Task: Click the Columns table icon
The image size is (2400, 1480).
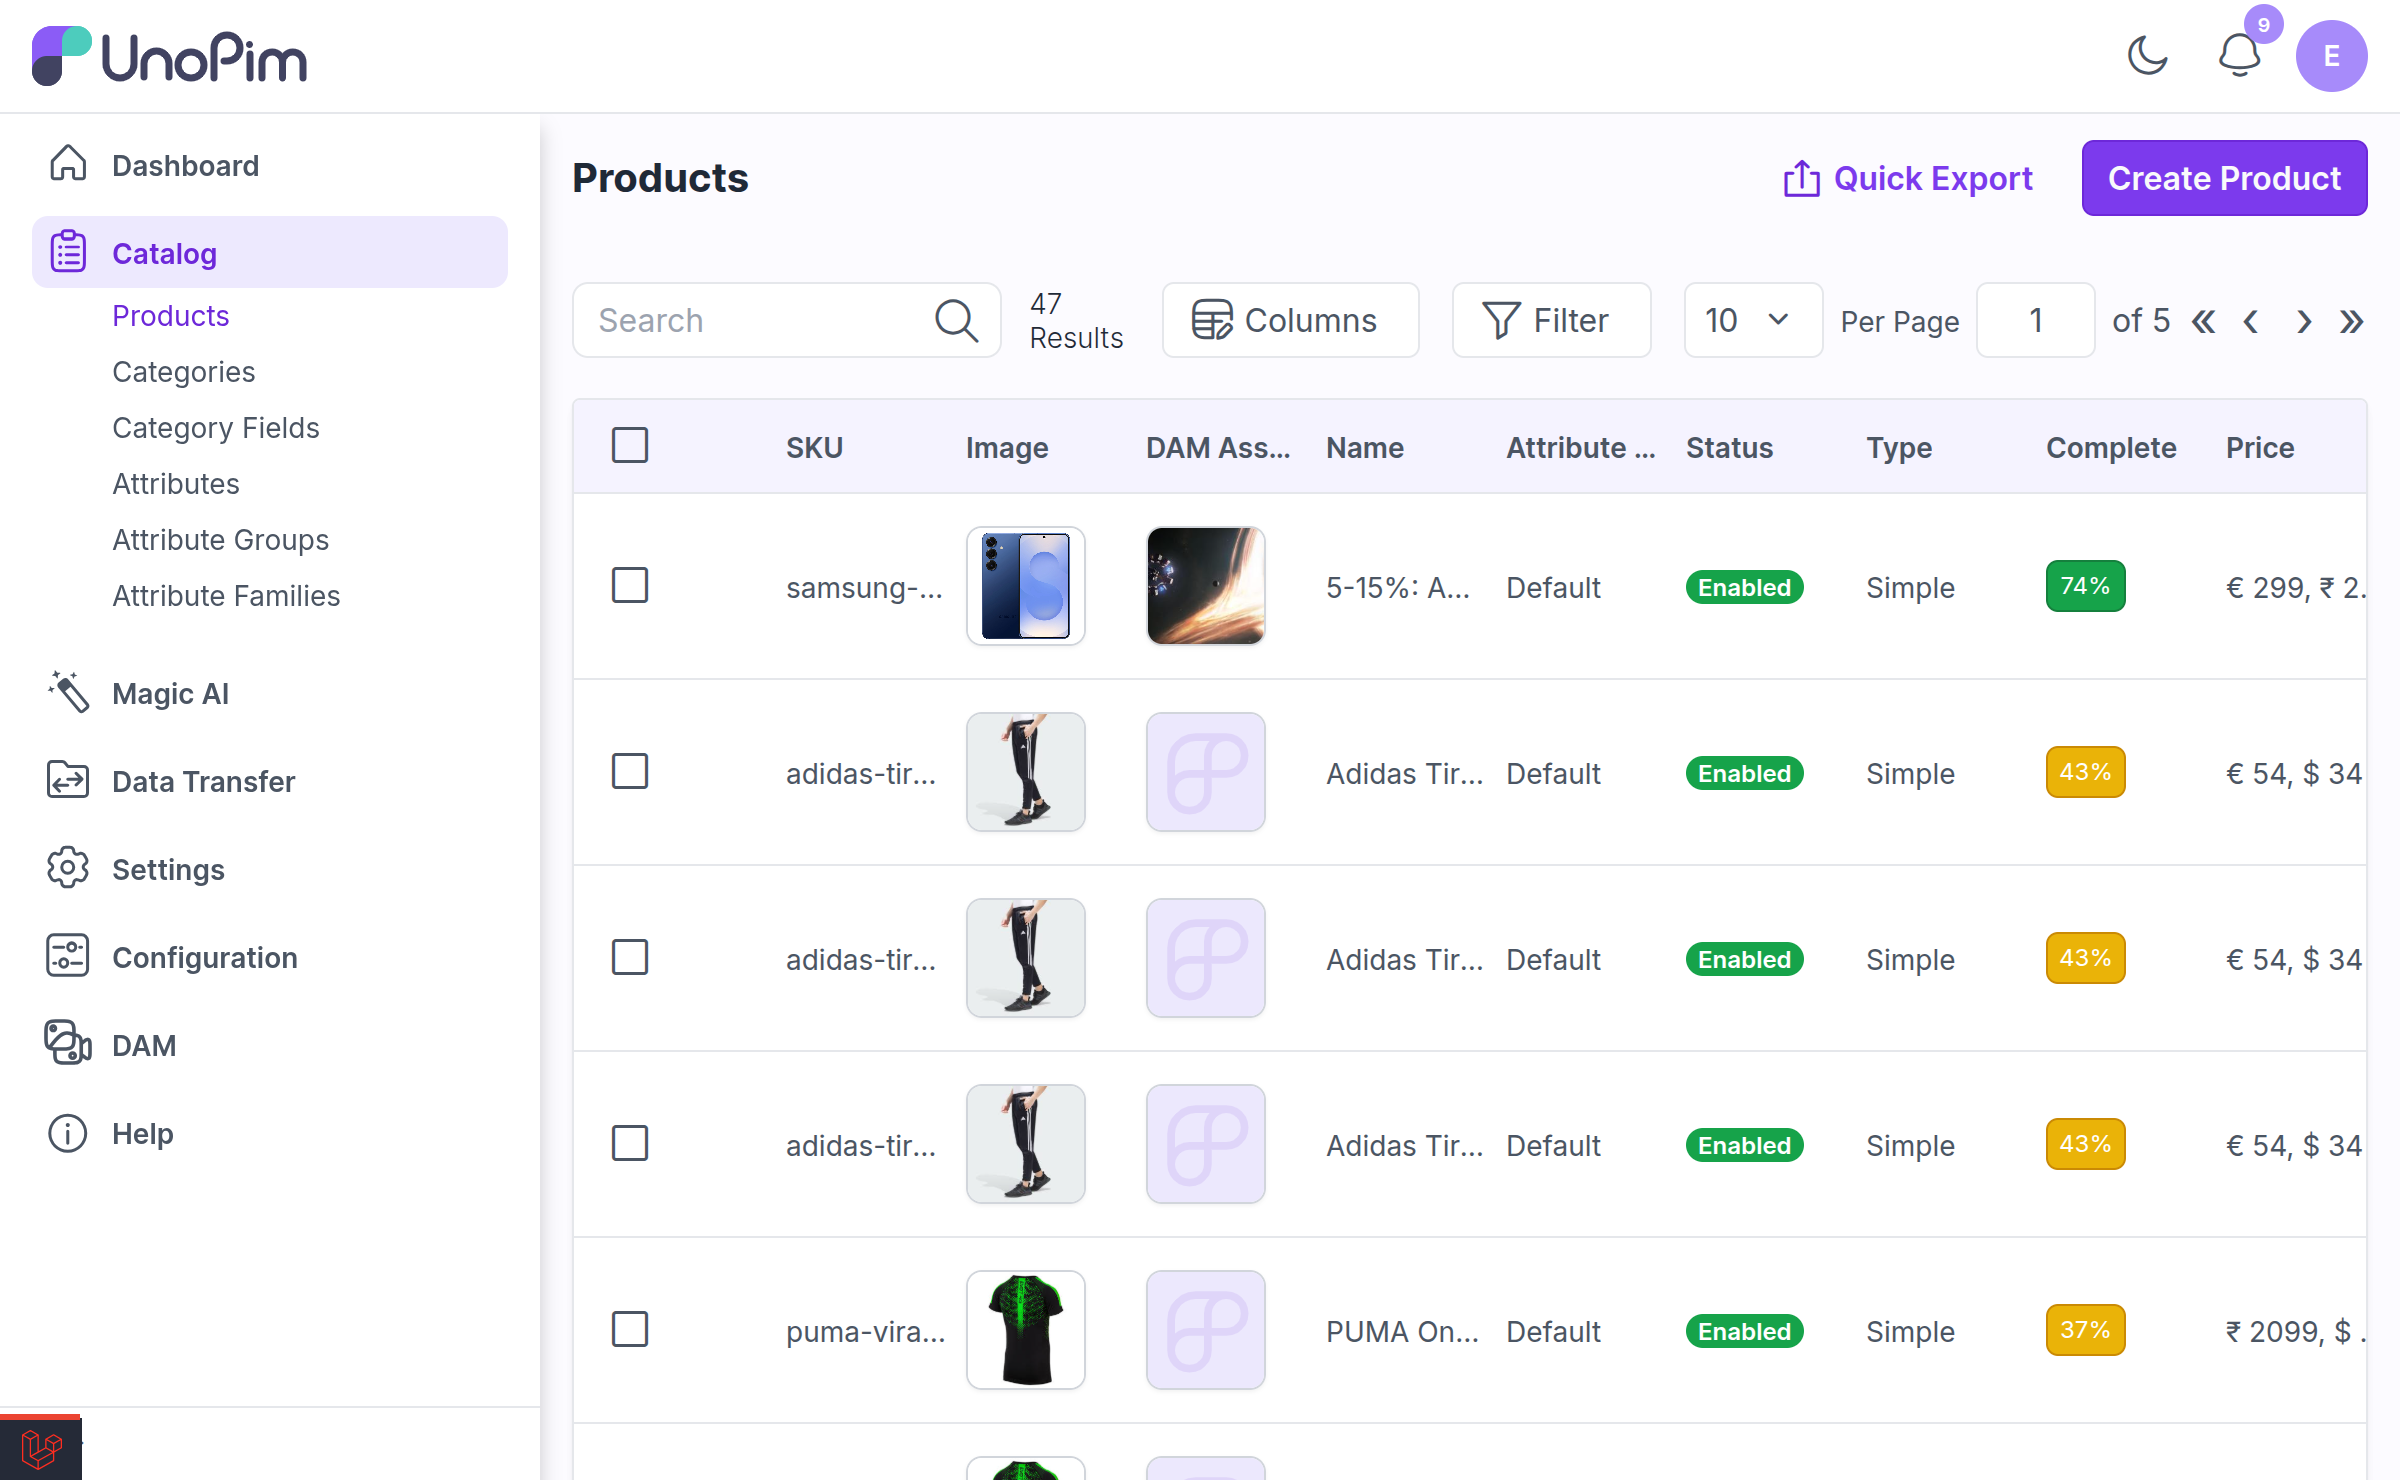Action: 1212,320
